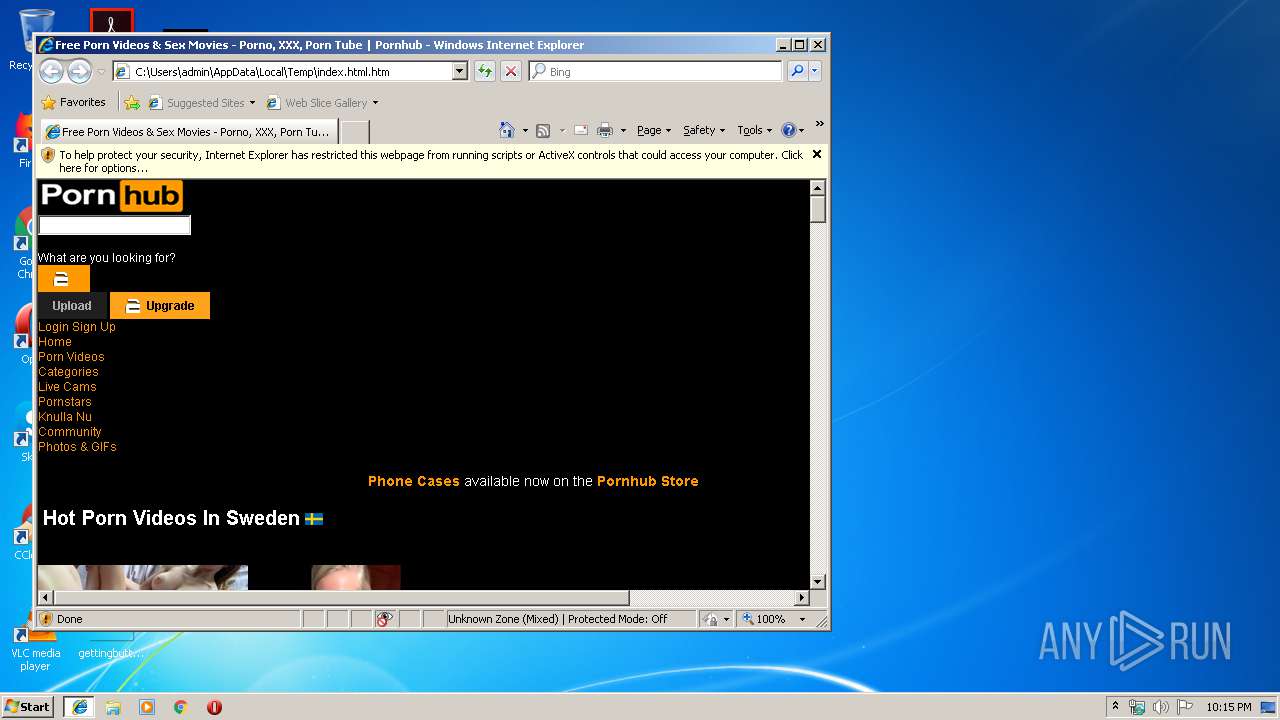Launch Chrome from the taskbar
Viewport: 1280px width, 720px height.
click(181, 707)
